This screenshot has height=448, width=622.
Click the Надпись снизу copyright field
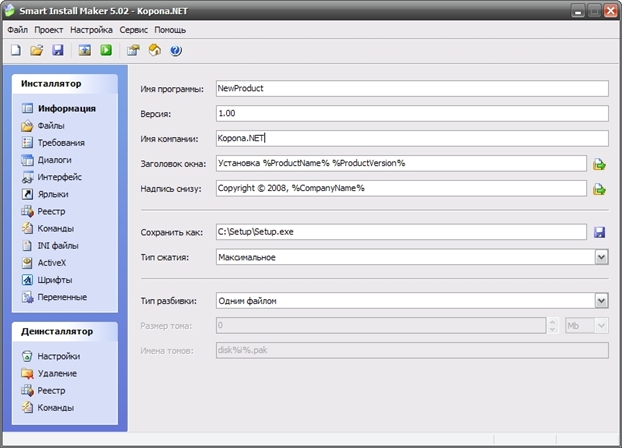(401, 188)
